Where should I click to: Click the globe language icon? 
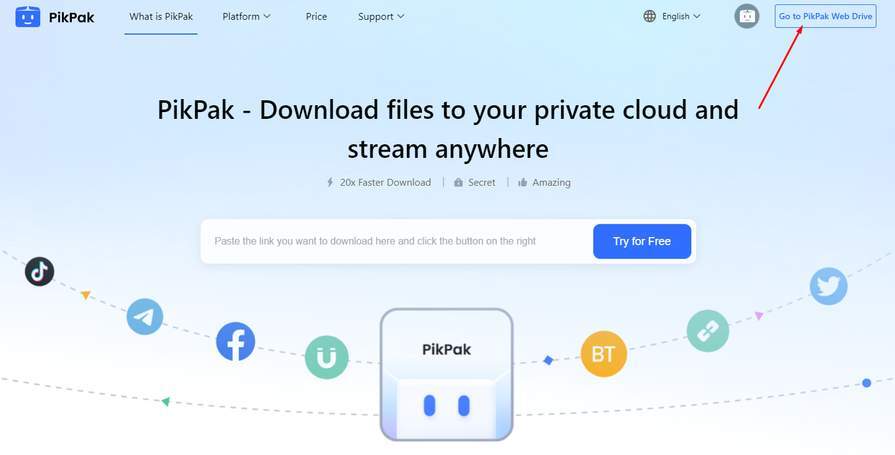[650, 17]
